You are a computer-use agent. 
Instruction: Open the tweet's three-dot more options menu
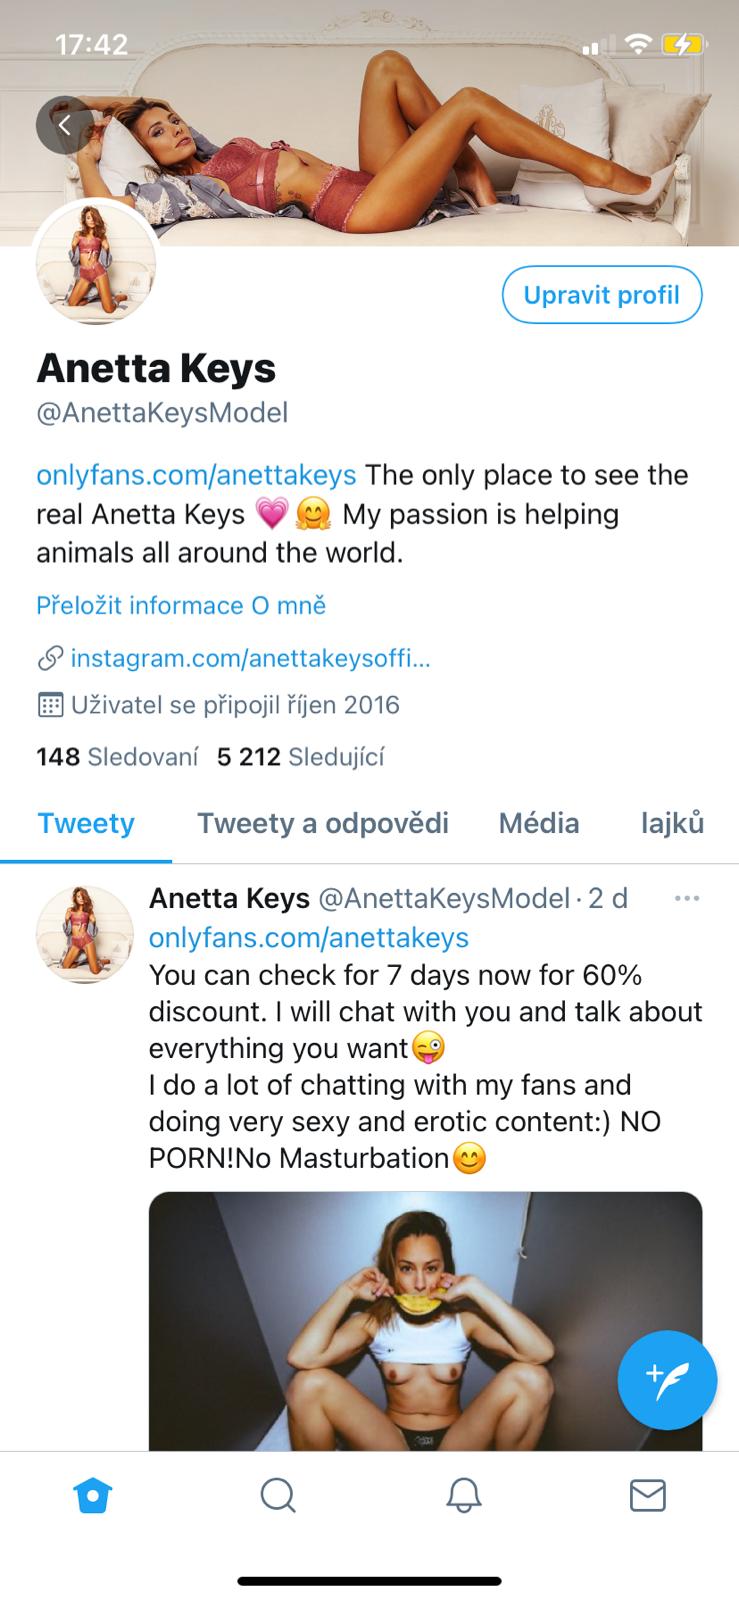pyautogui.click(x=687, y=899)
